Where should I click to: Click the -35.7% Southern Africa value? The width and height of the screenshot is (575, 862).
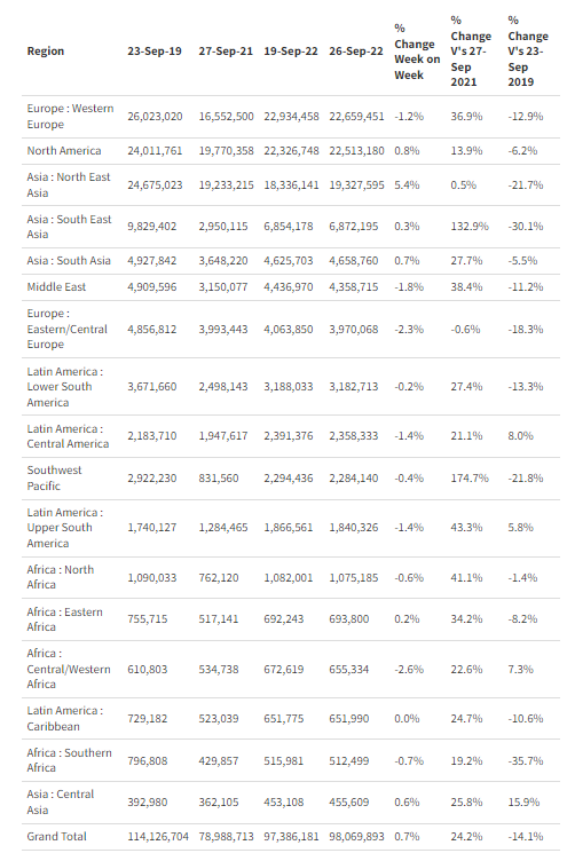pos(525,761)
